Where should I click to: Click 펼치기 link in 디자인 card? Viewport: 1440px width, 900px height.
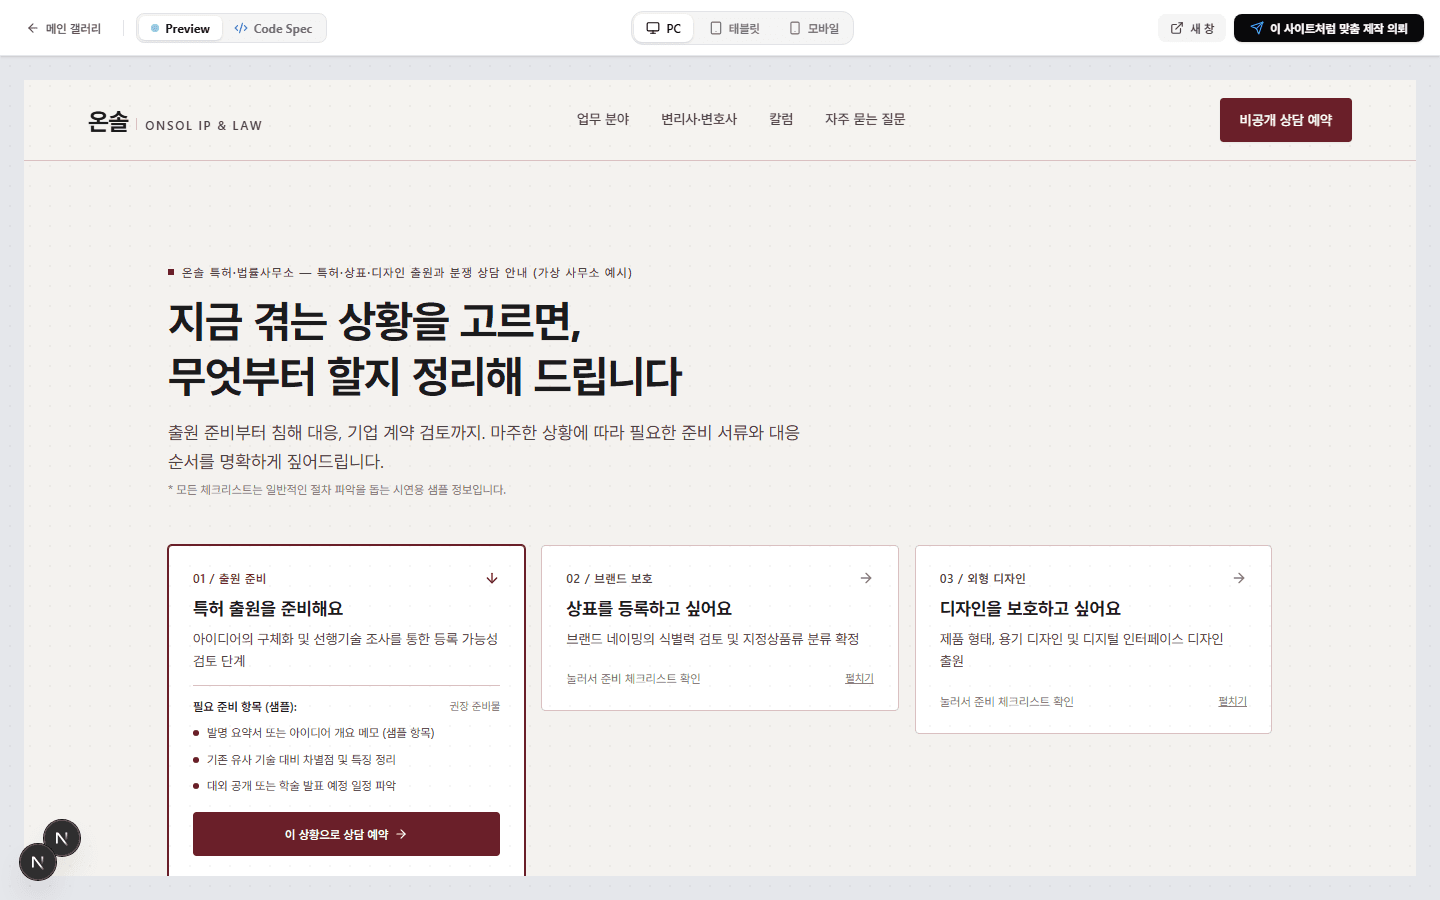(1232, 701)
